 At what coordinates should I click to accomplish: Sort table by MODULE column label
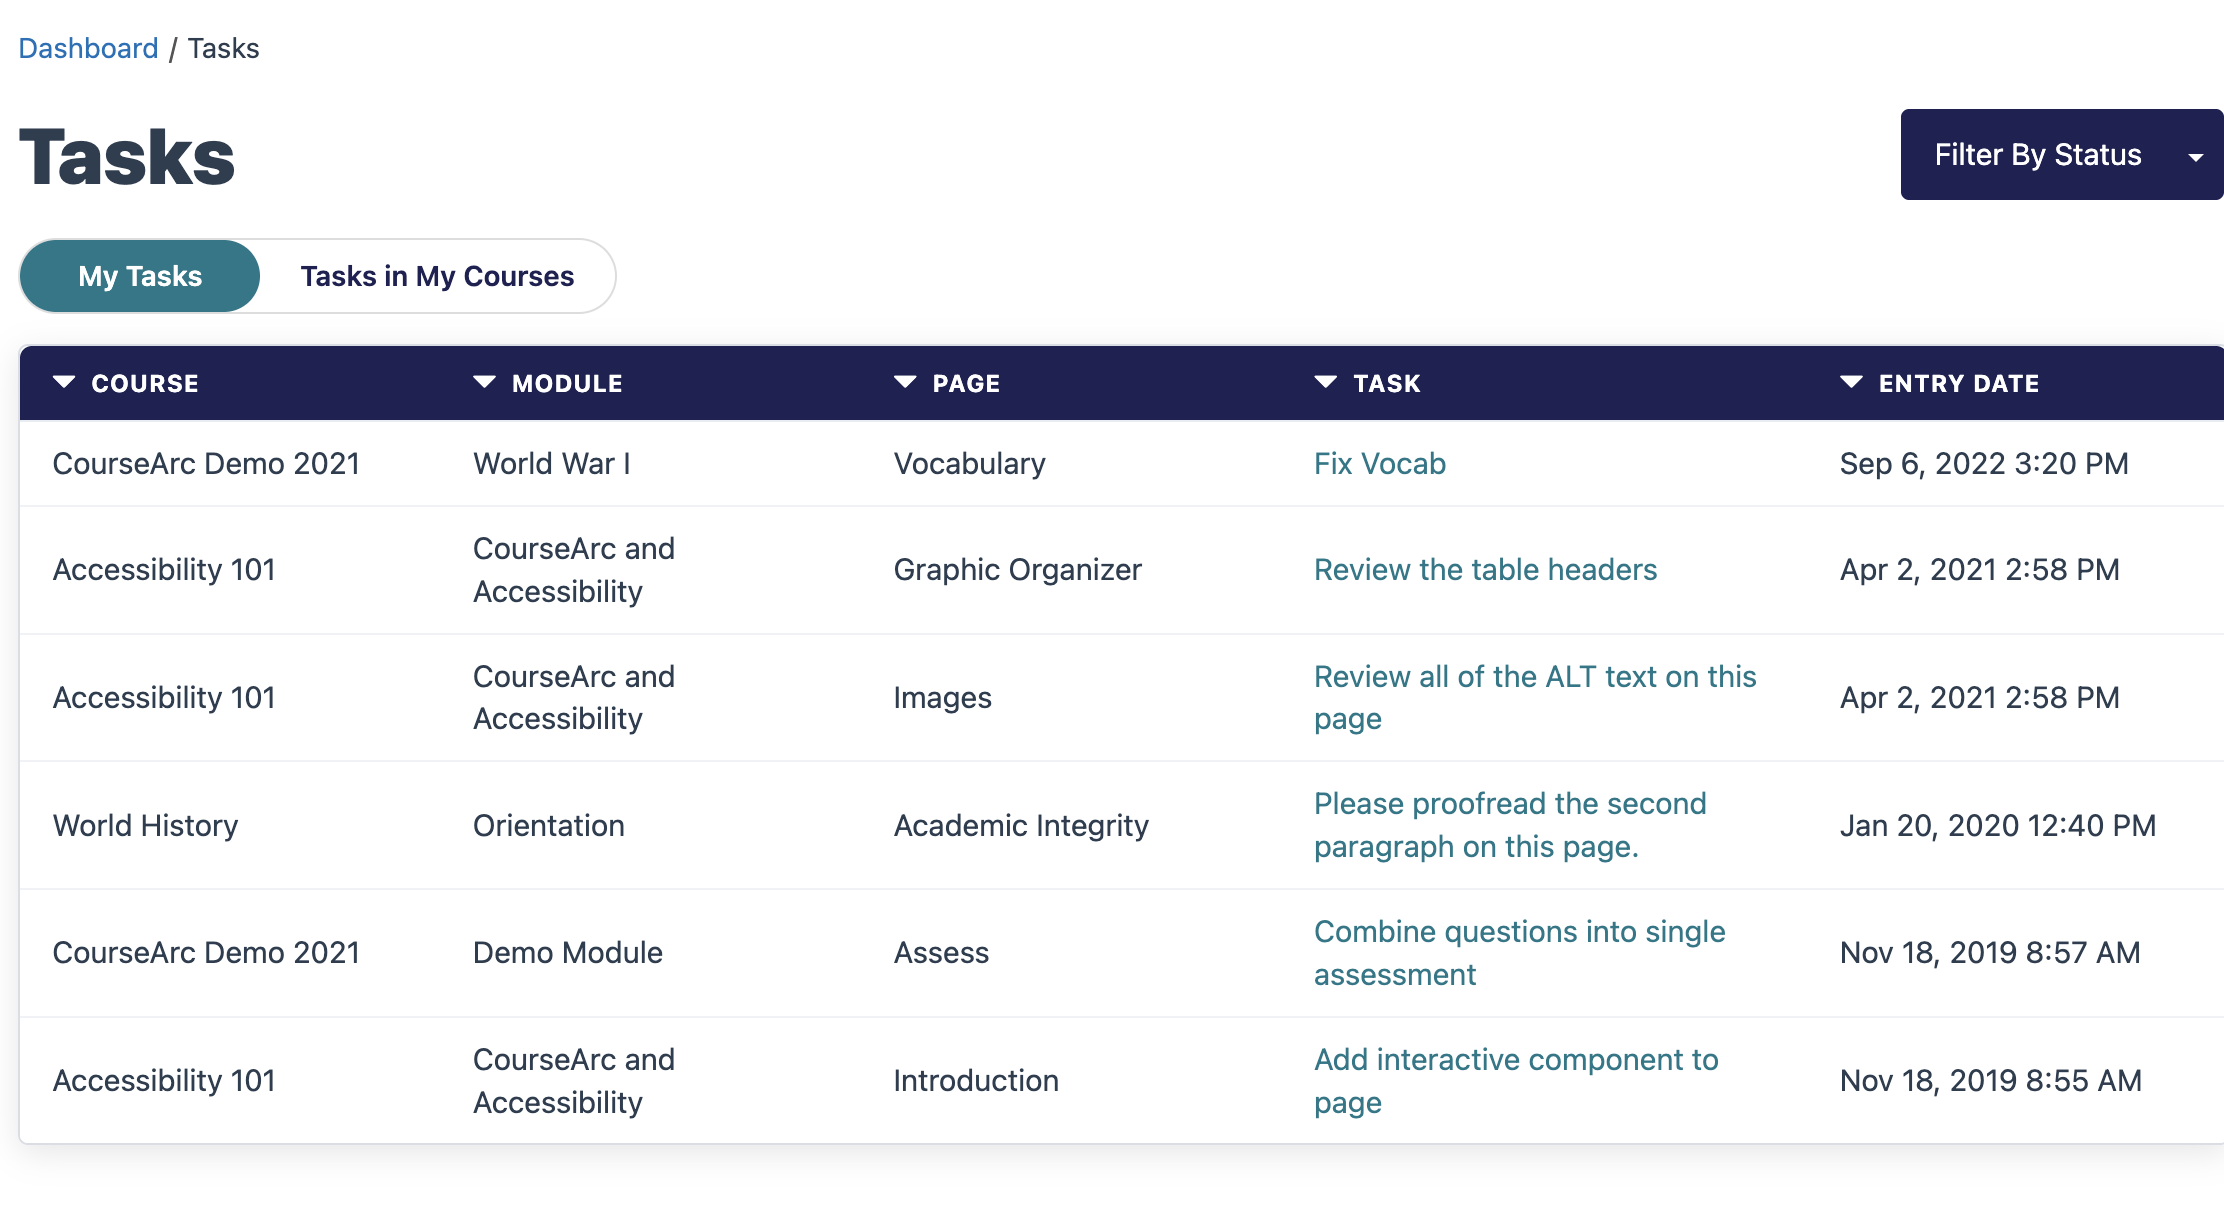(x=567, y=383)
